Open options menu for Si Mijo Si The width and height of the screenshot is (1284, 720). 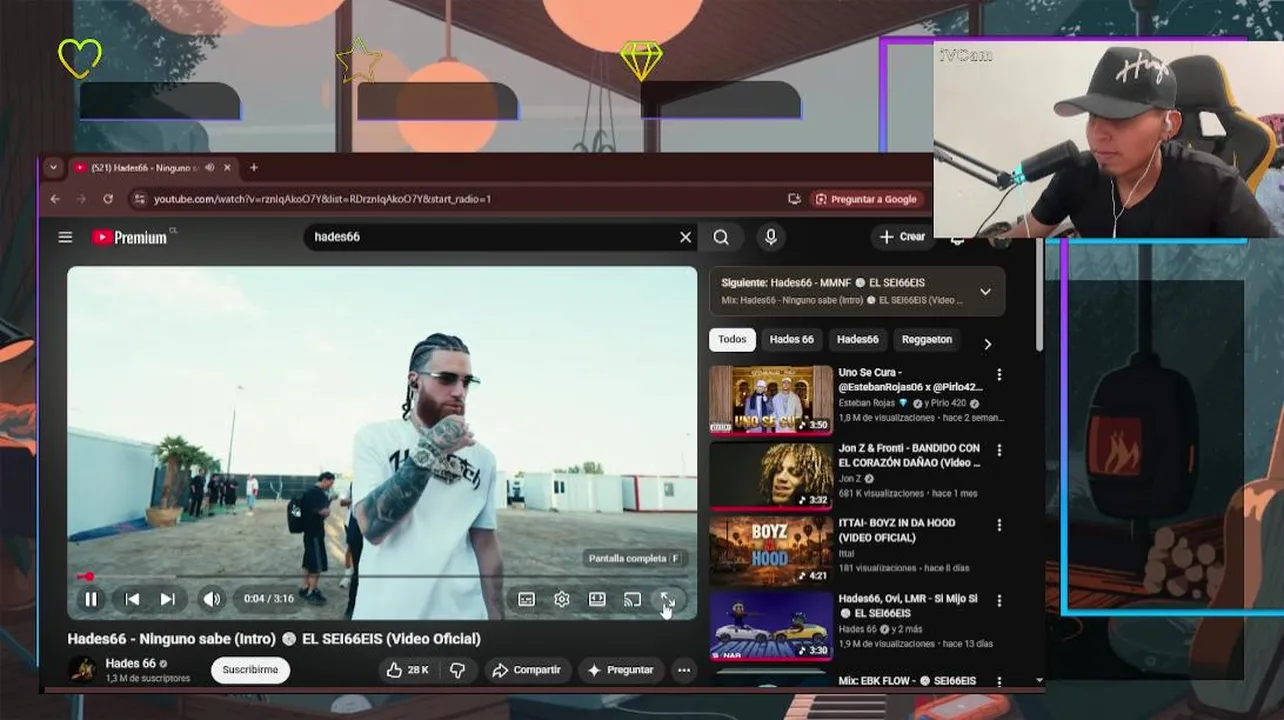[x=998, y=601]
